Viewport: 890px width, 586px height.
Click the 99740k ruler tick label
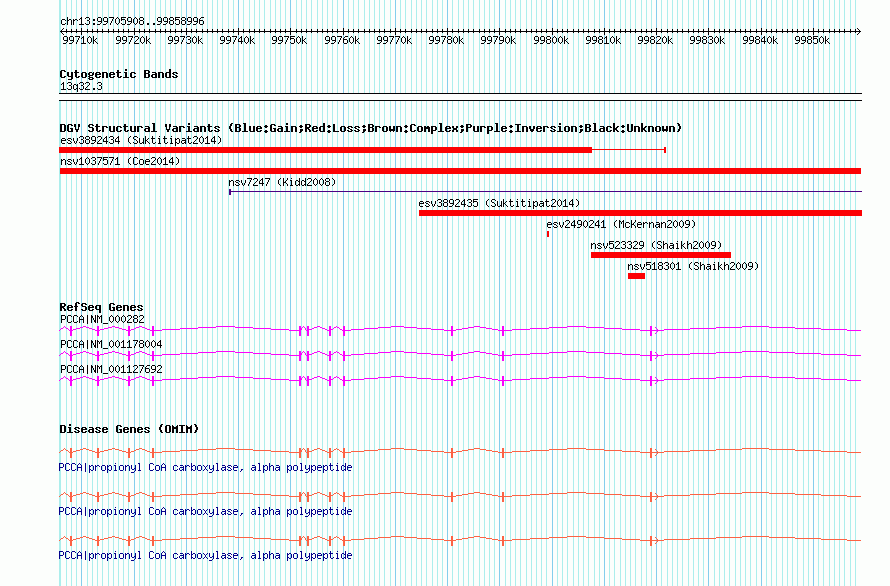pyautogui.click(x=237, y=40)
